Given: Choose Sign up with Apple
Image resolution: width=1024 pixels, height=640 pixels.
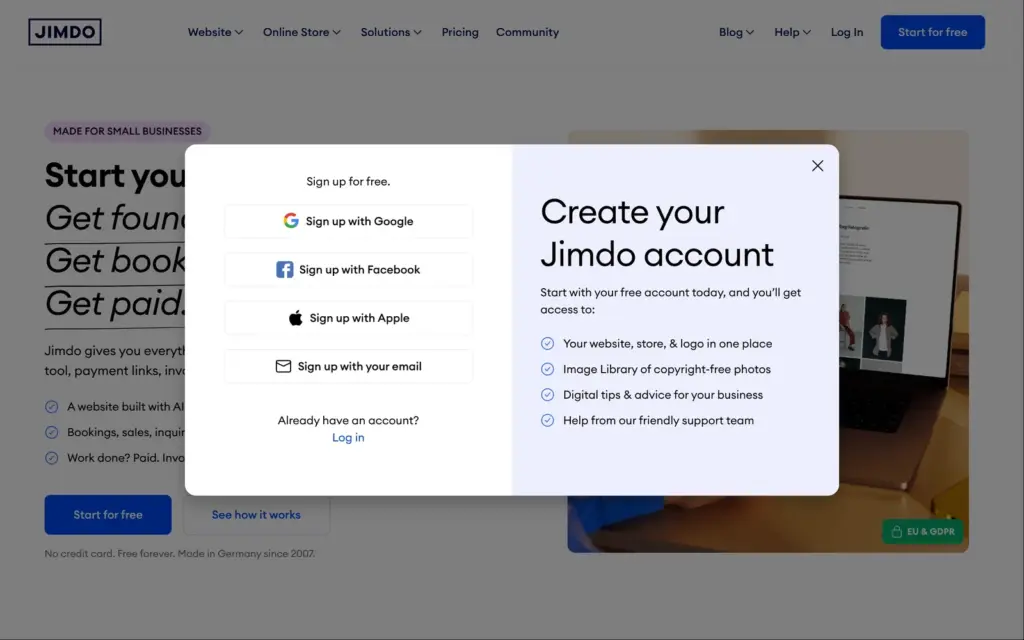Looking at the screenshot, I should click(x=348, y=318).
